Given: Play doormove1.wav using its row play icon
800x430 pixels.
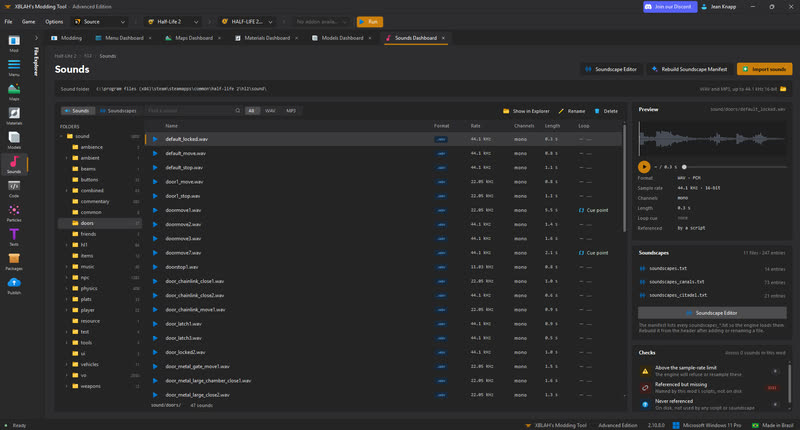Looking at the screenshot, I should click(155, 210).
